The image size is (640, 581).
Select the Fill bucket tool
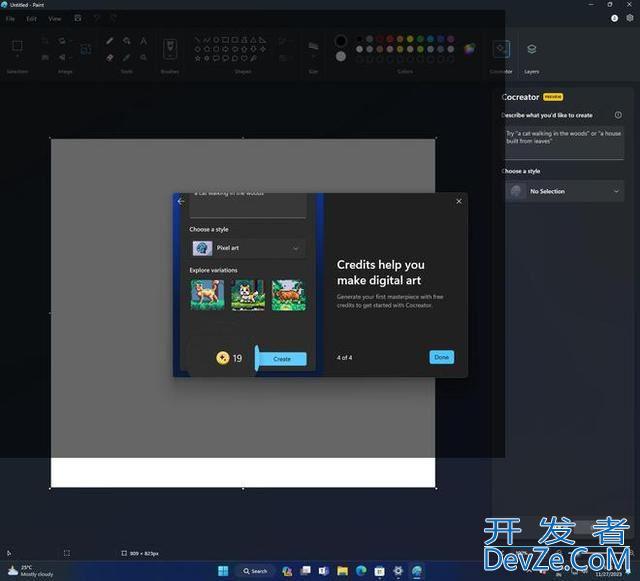click(127, 41)
